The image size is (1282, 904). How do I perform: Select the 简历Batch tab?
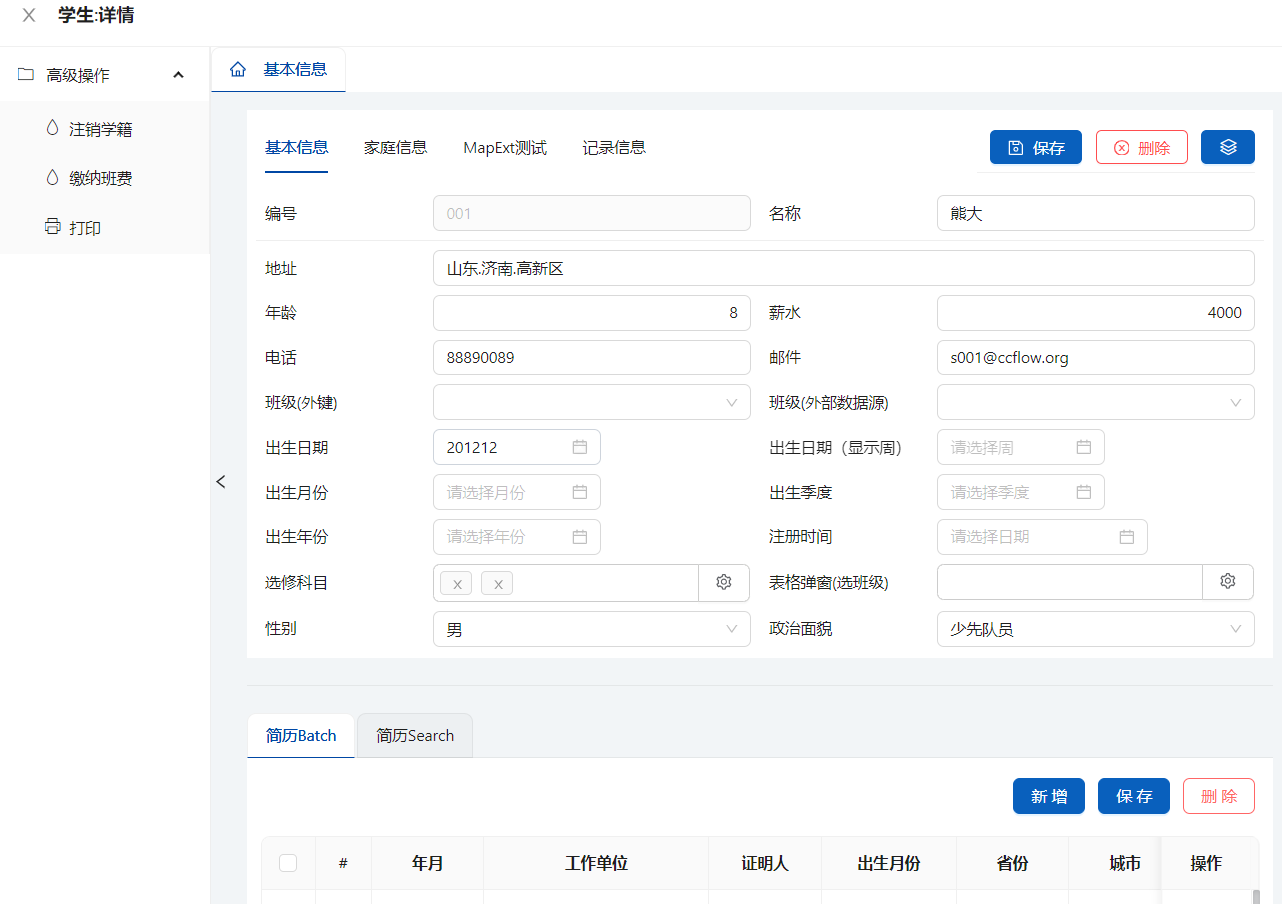click(x=301, y=735)
